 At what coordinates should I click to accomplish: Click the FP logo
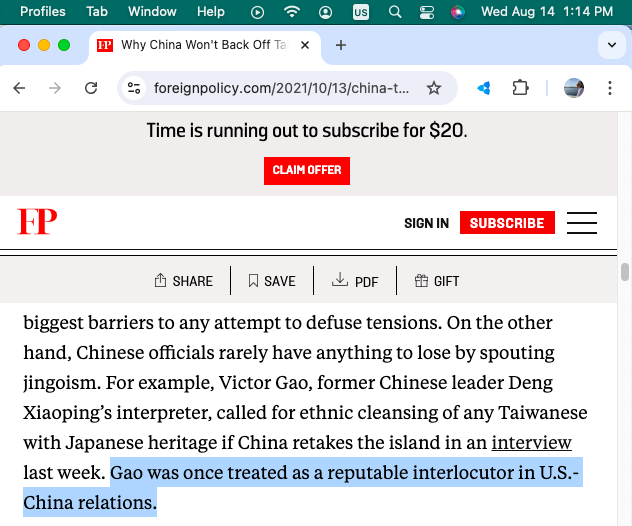click(37, 222)
